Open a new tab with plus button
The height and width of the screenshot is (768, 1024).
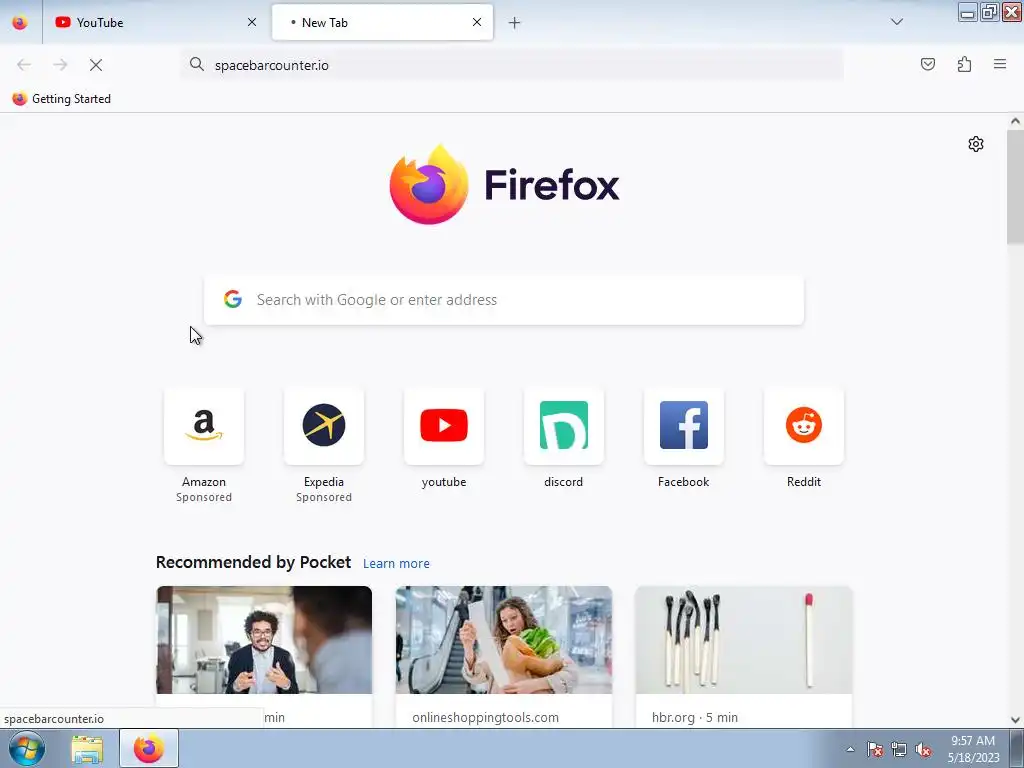coord(515,23)
